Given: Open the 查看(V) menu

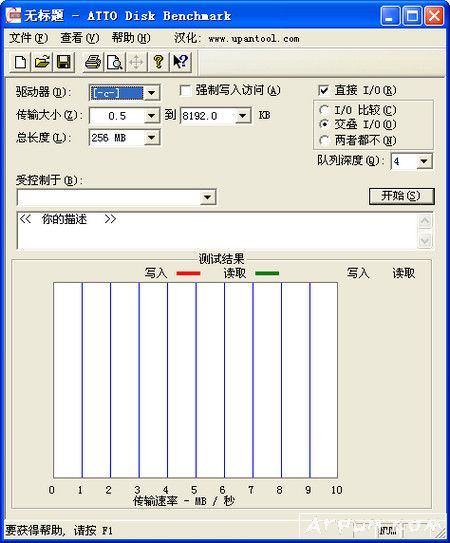Looking at the screenshot, I should click(79, 38).
